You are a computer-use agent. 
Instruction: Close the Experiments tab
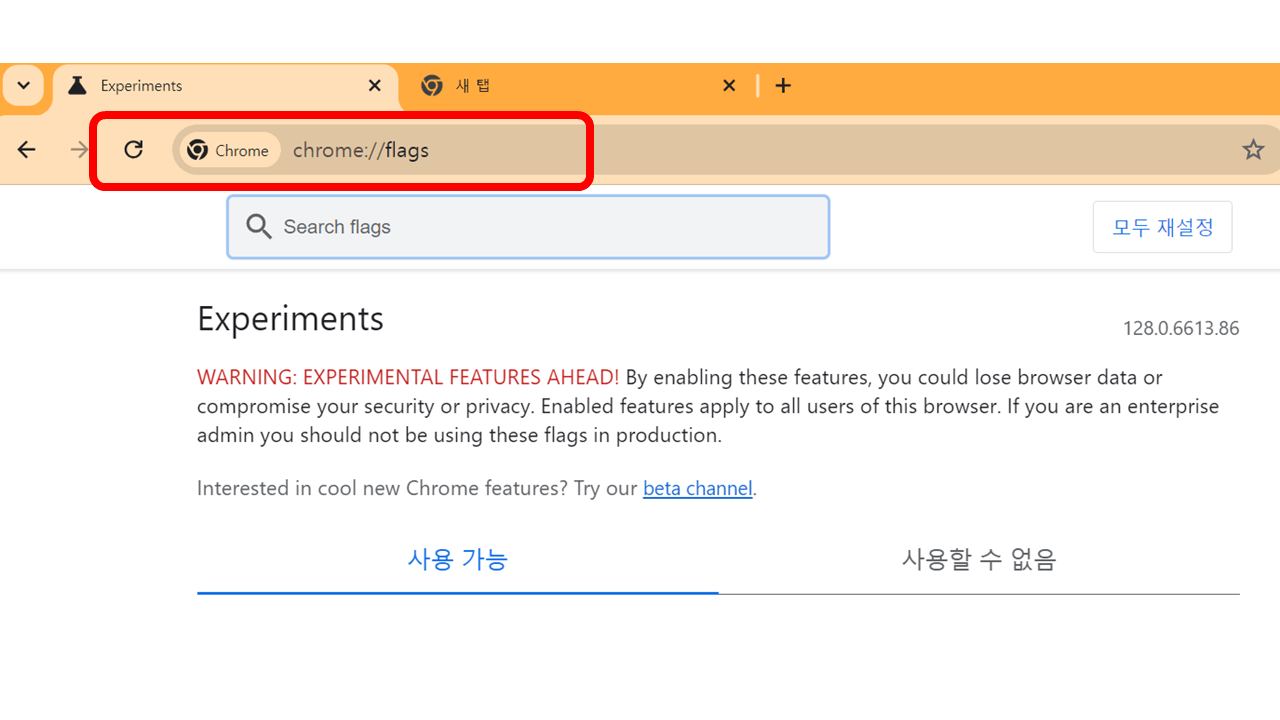click(375, 86)
